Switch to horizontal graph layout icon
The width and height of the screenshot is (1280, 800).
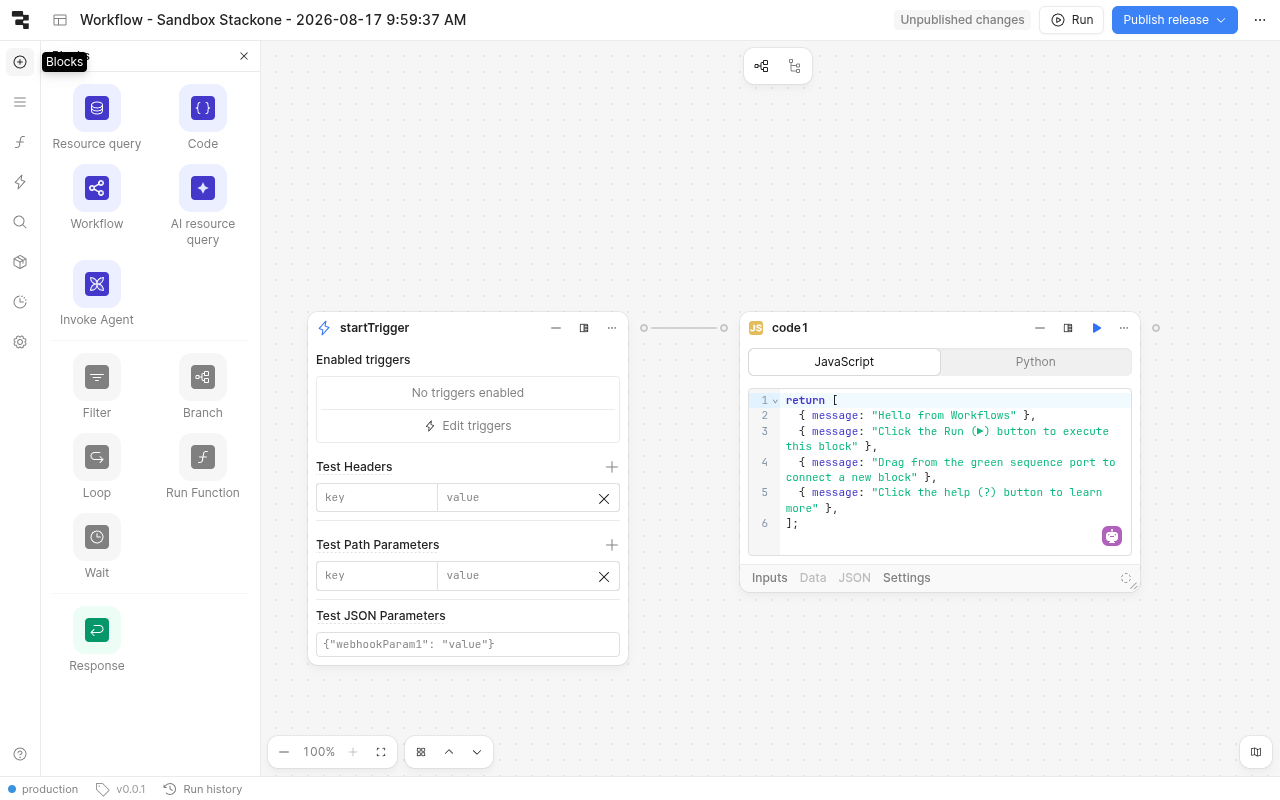pos(762,66)
